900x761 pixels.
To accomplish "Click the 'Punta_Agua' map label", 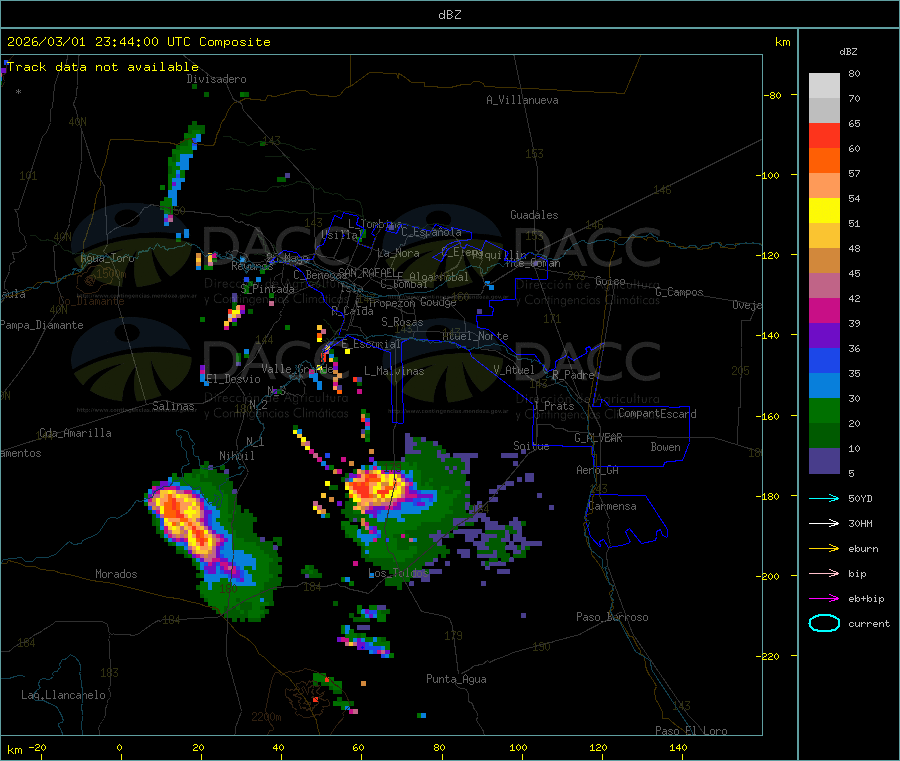I will (456, 679).
